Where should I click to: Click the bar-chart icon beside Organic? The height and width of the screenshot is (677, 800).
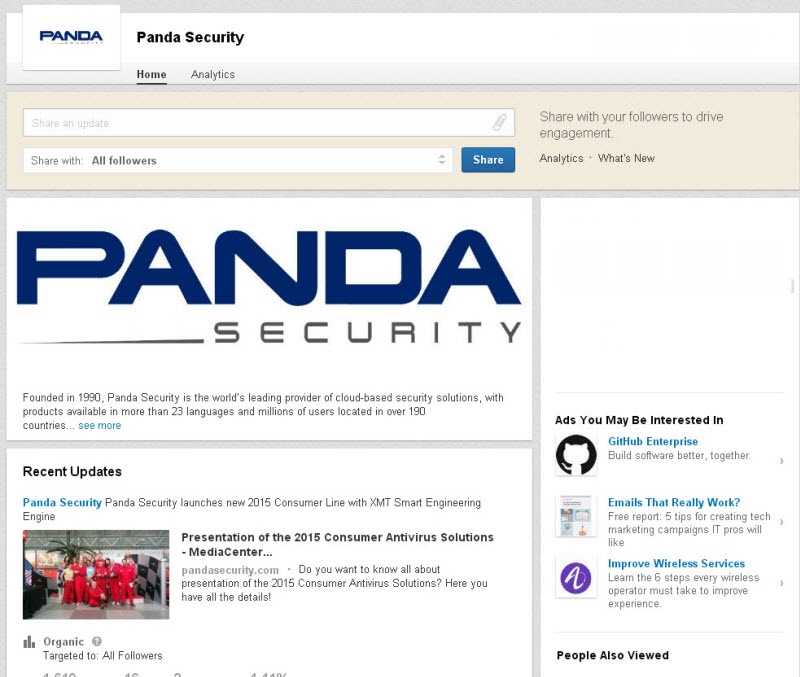[30, 641]
